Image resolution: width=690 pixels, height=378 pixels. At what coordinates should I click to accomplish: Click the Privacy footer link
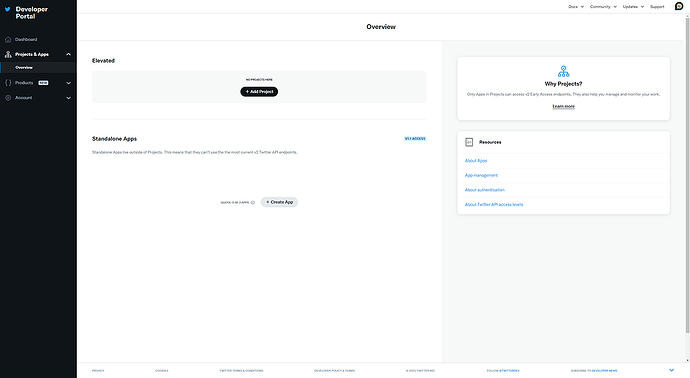98,371
